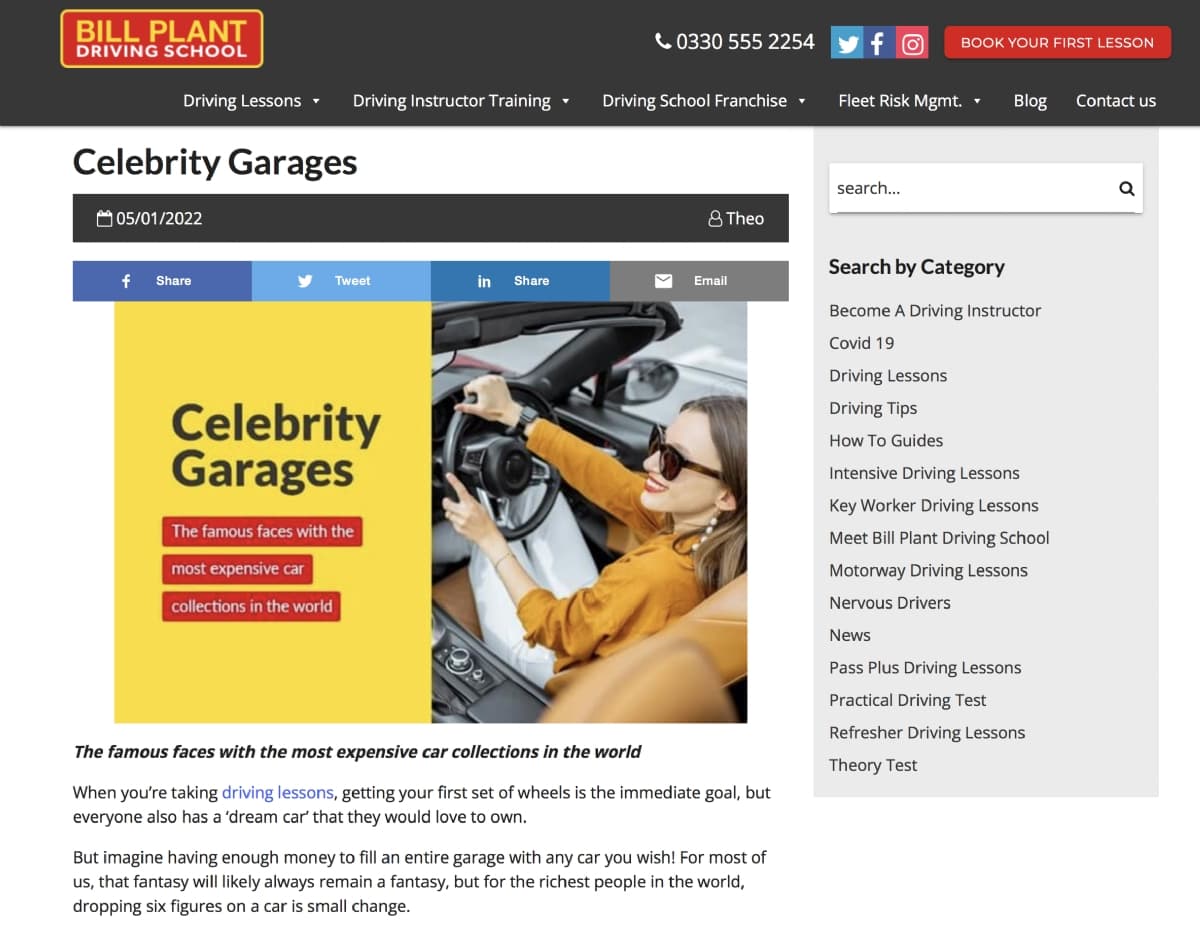Screen dimensions: 1200x929
Task: Expand the Driving School Franchise menu
Action: point(704,101)
